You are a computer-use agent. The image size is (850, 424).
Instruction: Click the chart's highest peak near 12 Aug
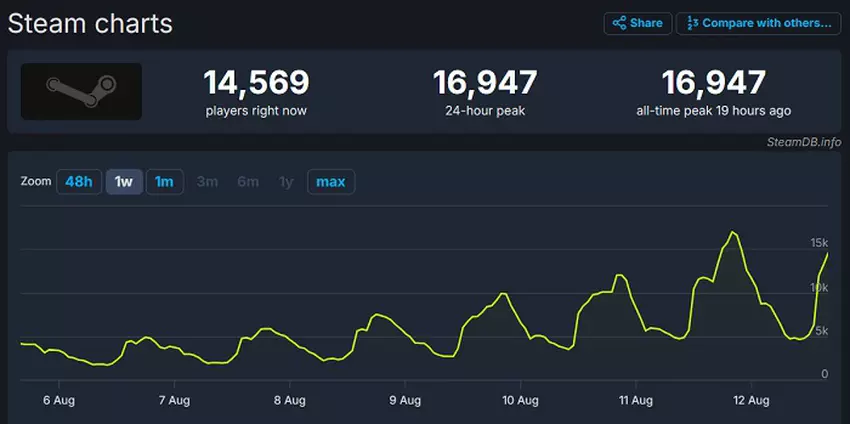(x=733, y=232)
